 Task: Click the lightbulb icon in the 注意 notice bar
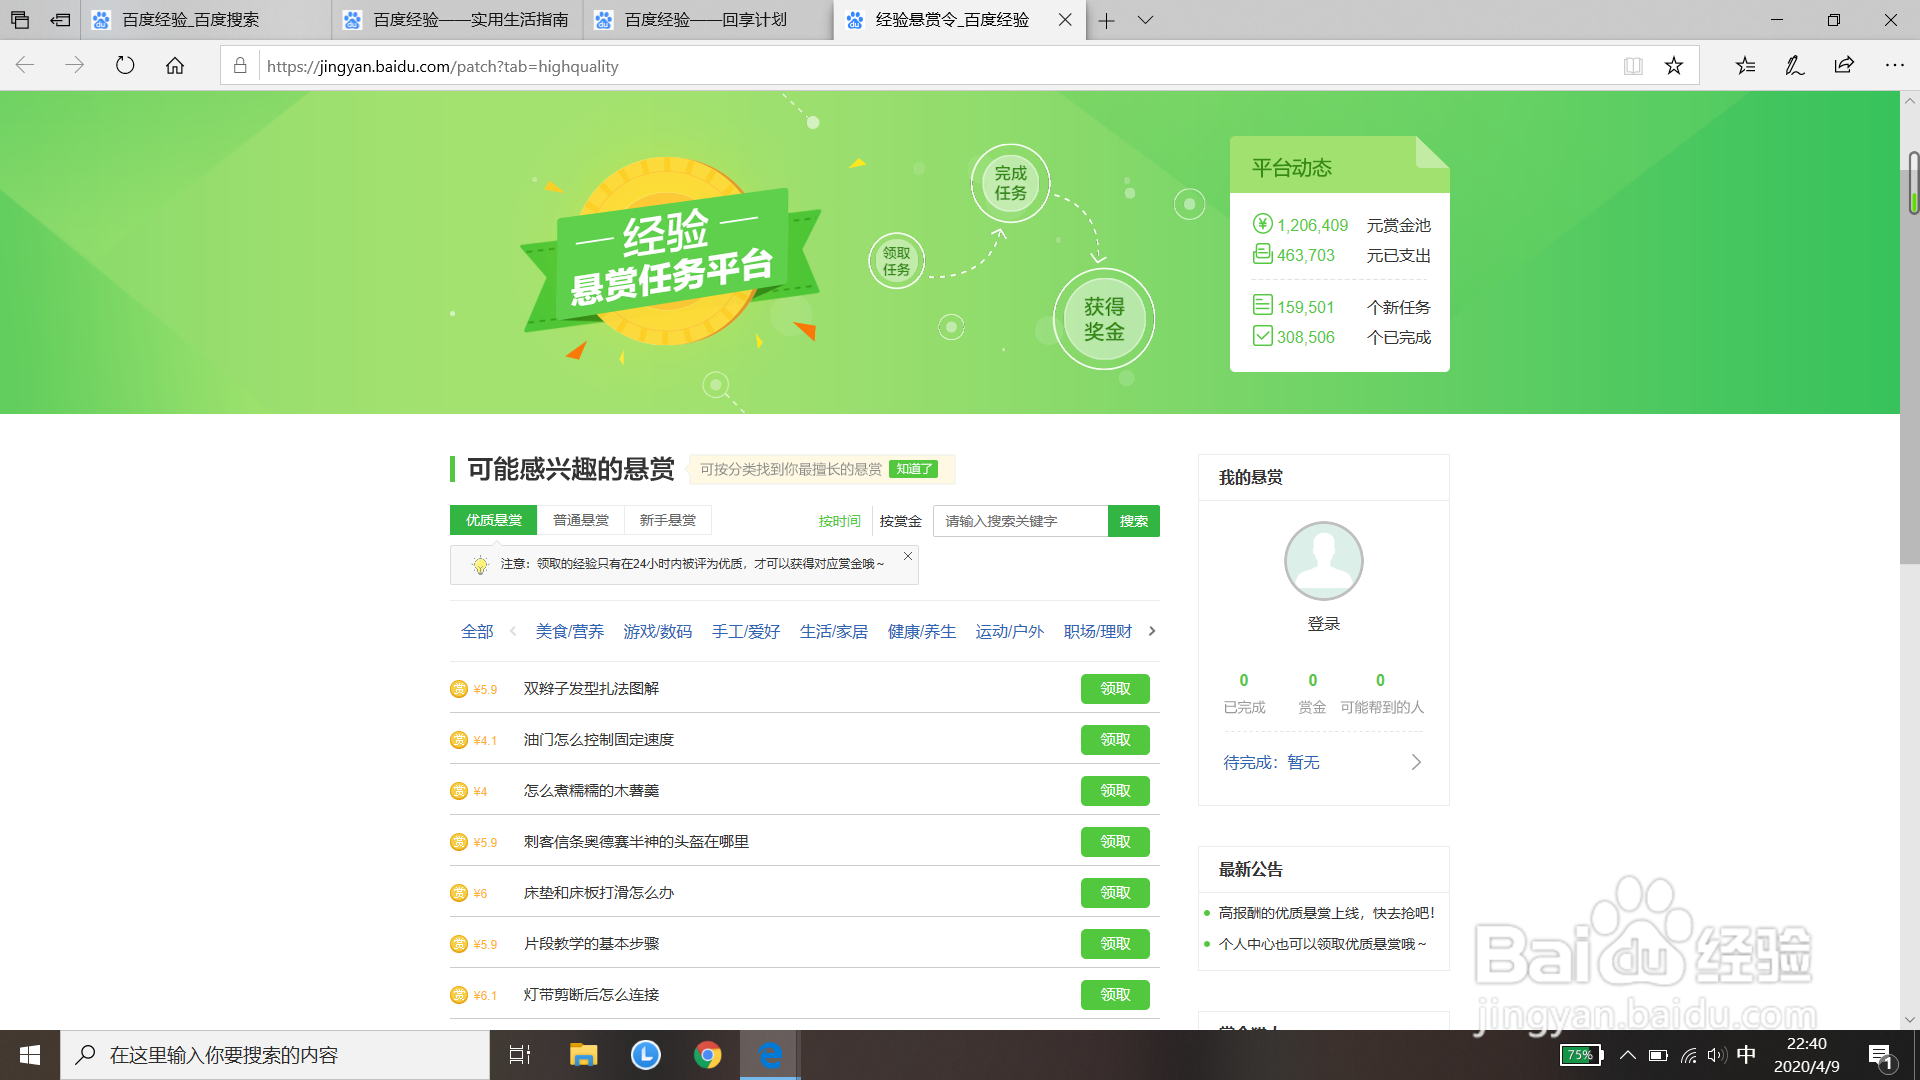[x=480, y=564]
